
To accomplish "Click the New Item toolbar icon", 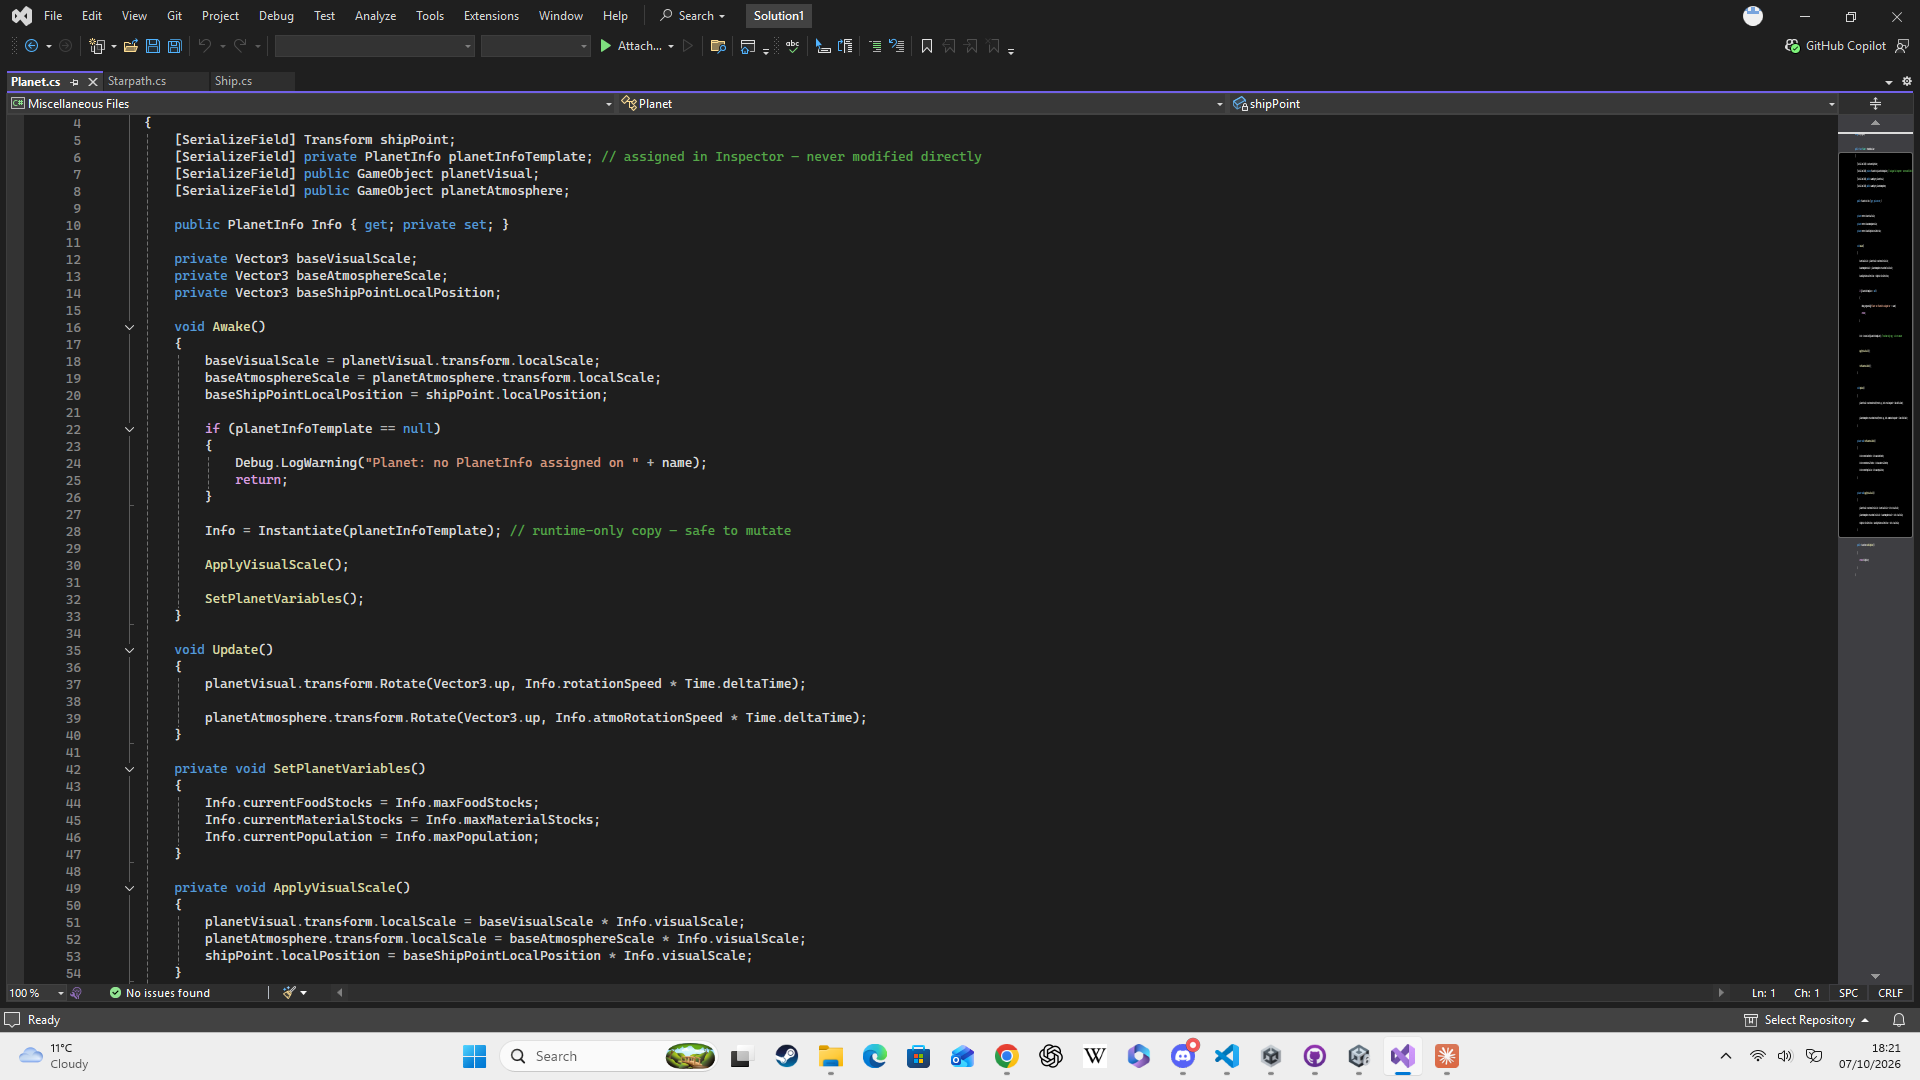I will [97, 46].
